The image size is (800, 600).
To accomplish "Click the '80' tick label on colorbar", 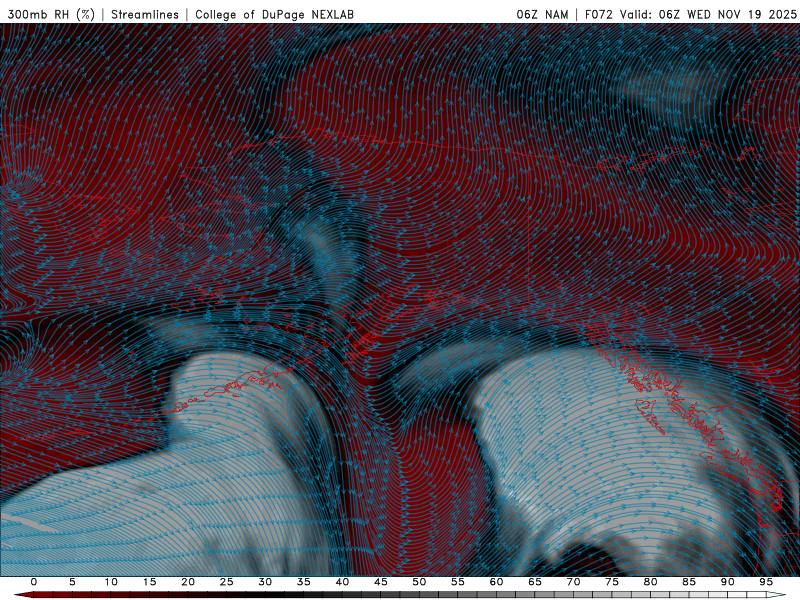I will click(x=650, y=582).
